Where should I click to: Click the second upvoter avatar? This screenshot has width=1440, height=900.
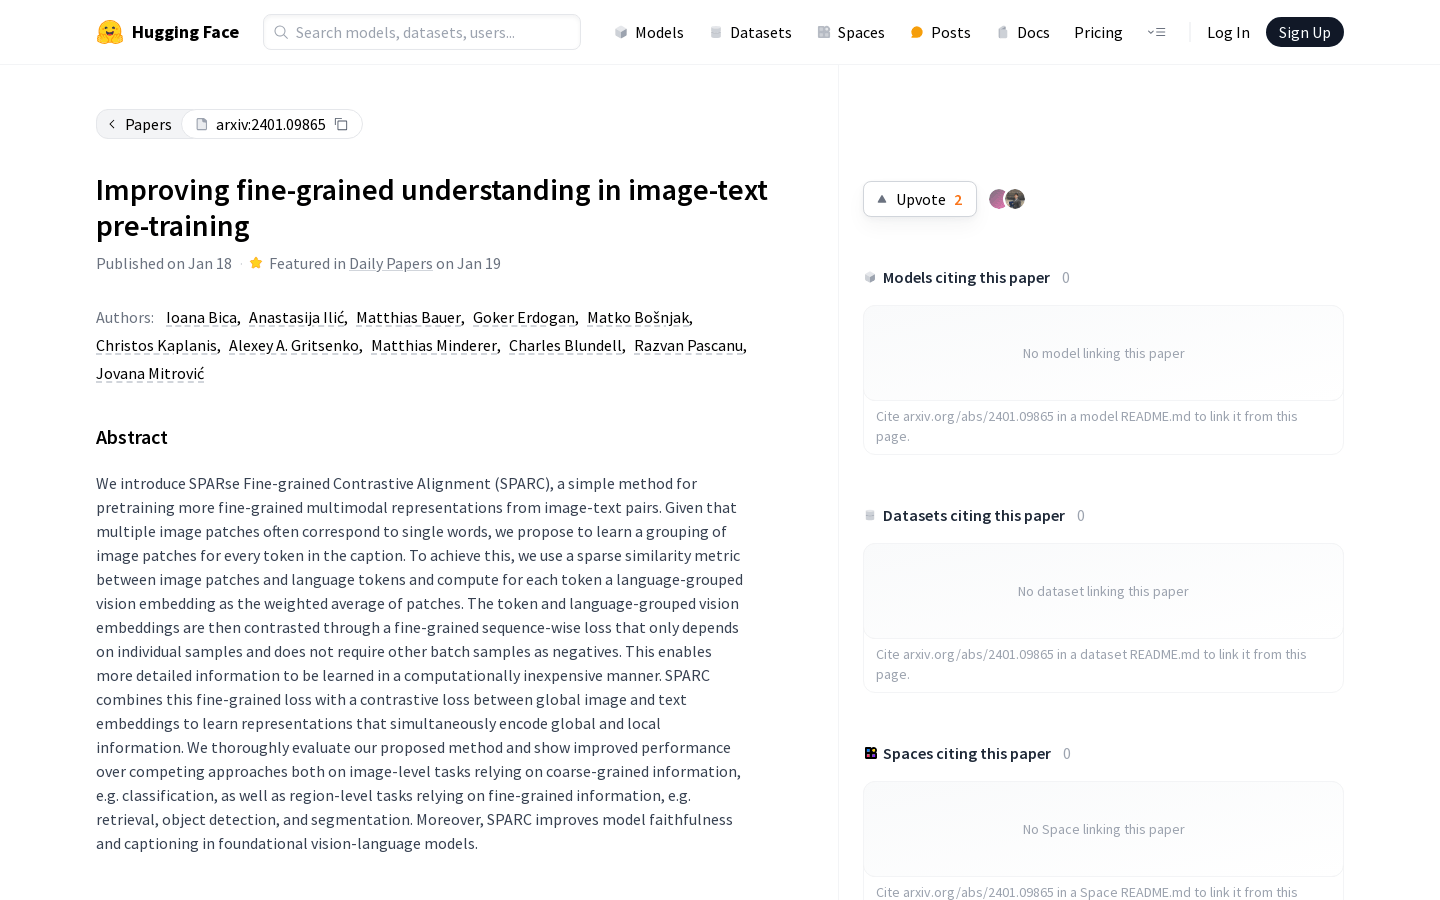coord(1015,199)
